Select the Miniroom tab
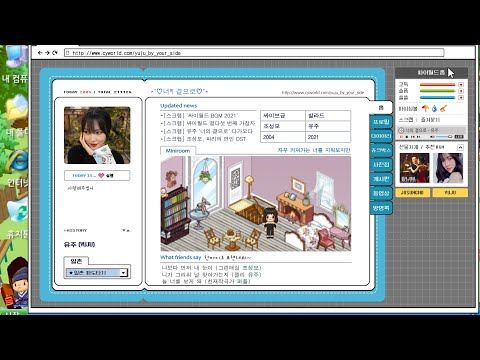This screenshot has height=360, width=480. pyautogui.click(x=178, y=151)
